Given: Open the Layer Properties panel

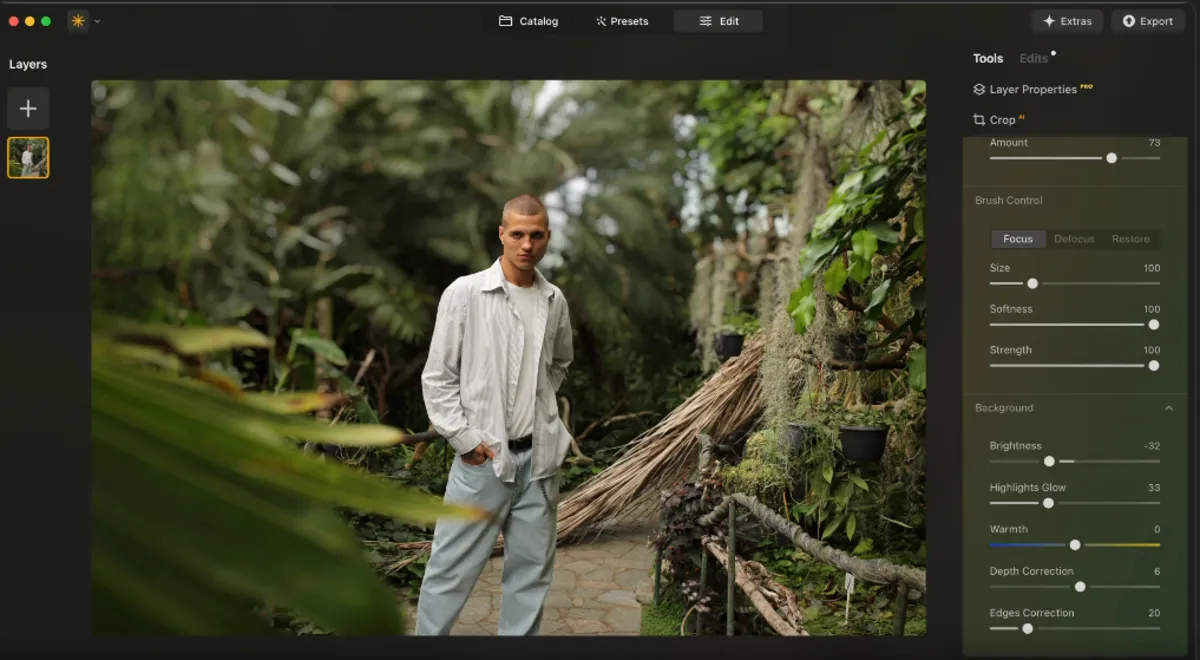Looking at the screenshot, I should [x=1033, y=89].
